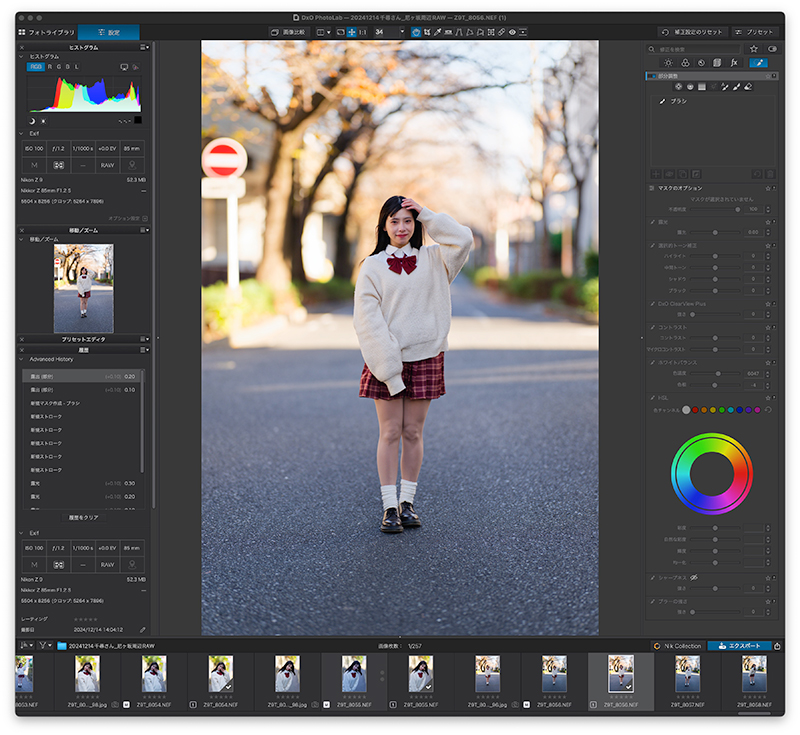Open the Light corrections tab (sun icon)
Image resolution: width=800 pixels, height=735 pixels.
pos(668,63)
